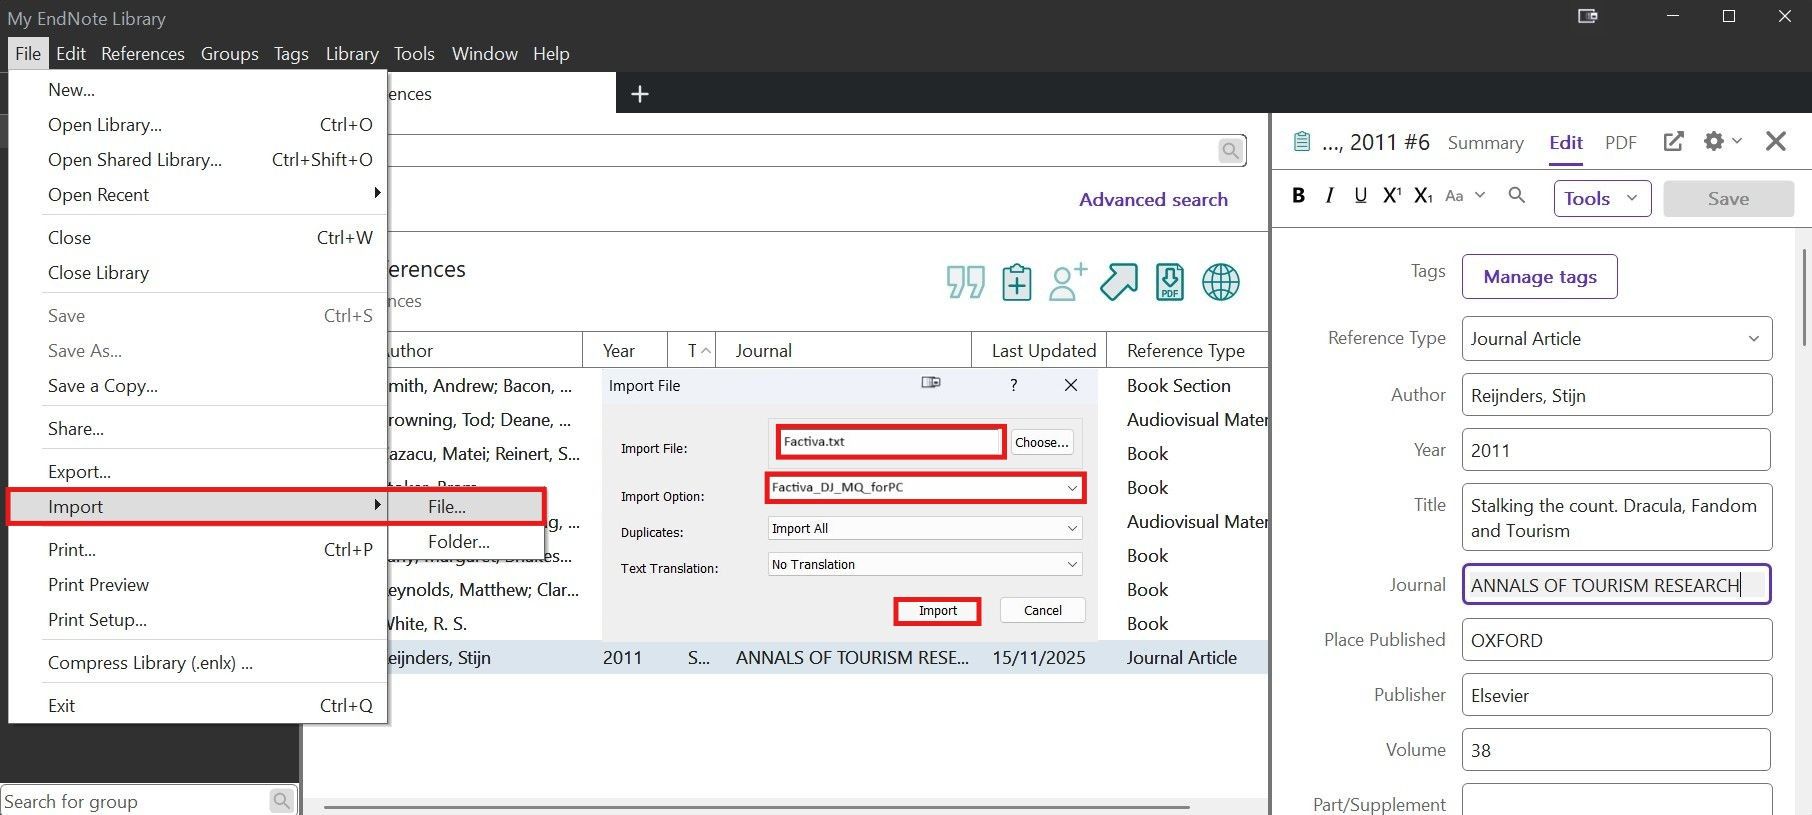
Task: Open the References menu
Action: coord(142,54)
